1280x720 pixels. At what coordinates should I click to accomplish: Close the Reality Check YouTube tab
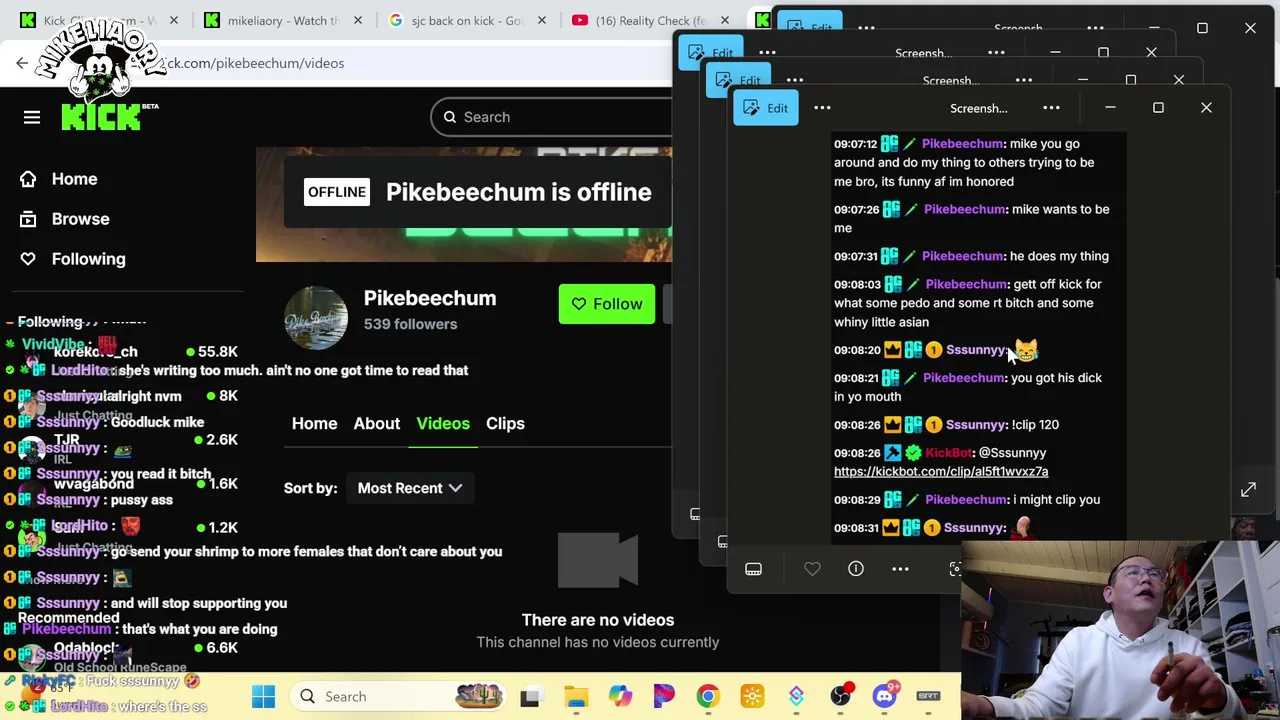[724, 20]
